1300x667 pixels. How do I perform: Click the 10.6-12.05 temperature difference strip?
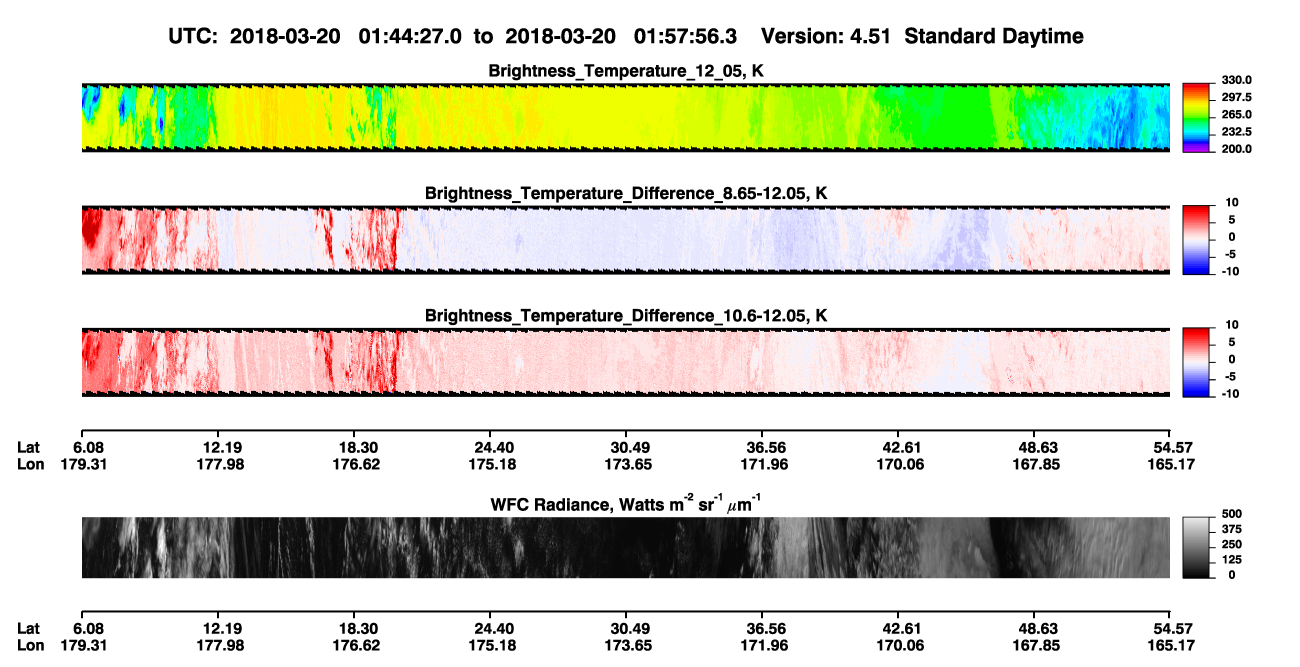point(625,361)
